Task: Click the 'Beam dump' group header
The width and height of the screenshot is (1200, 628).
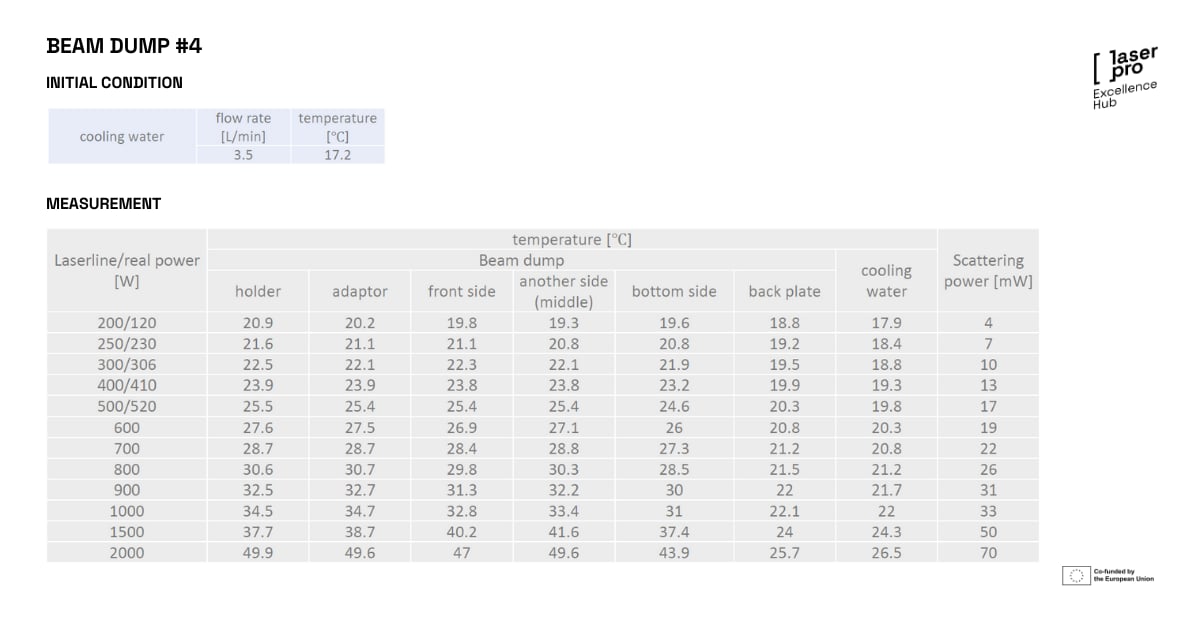Action: 521,260
